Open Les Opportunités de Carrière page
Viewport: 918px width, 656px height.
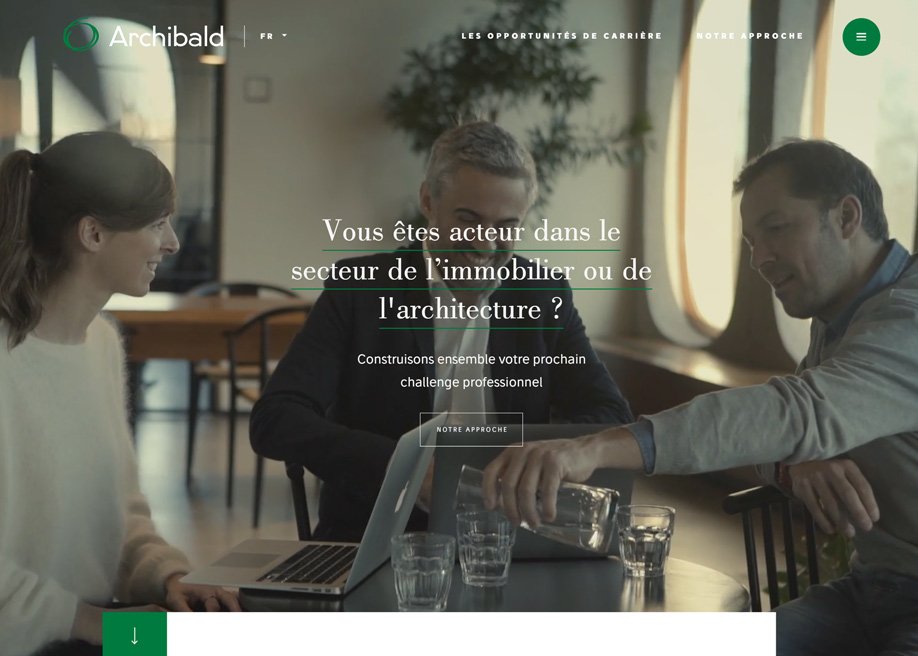(x=561, y=36)
